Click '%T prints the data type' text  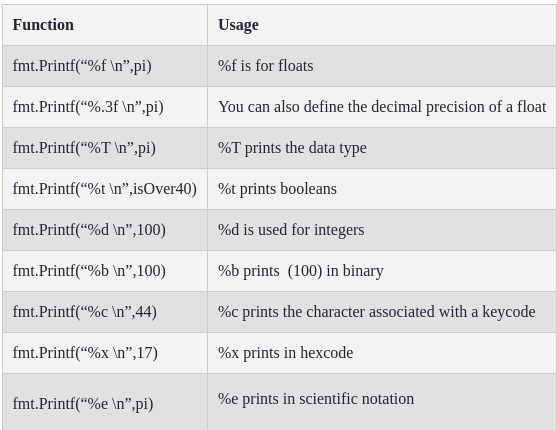292,148
